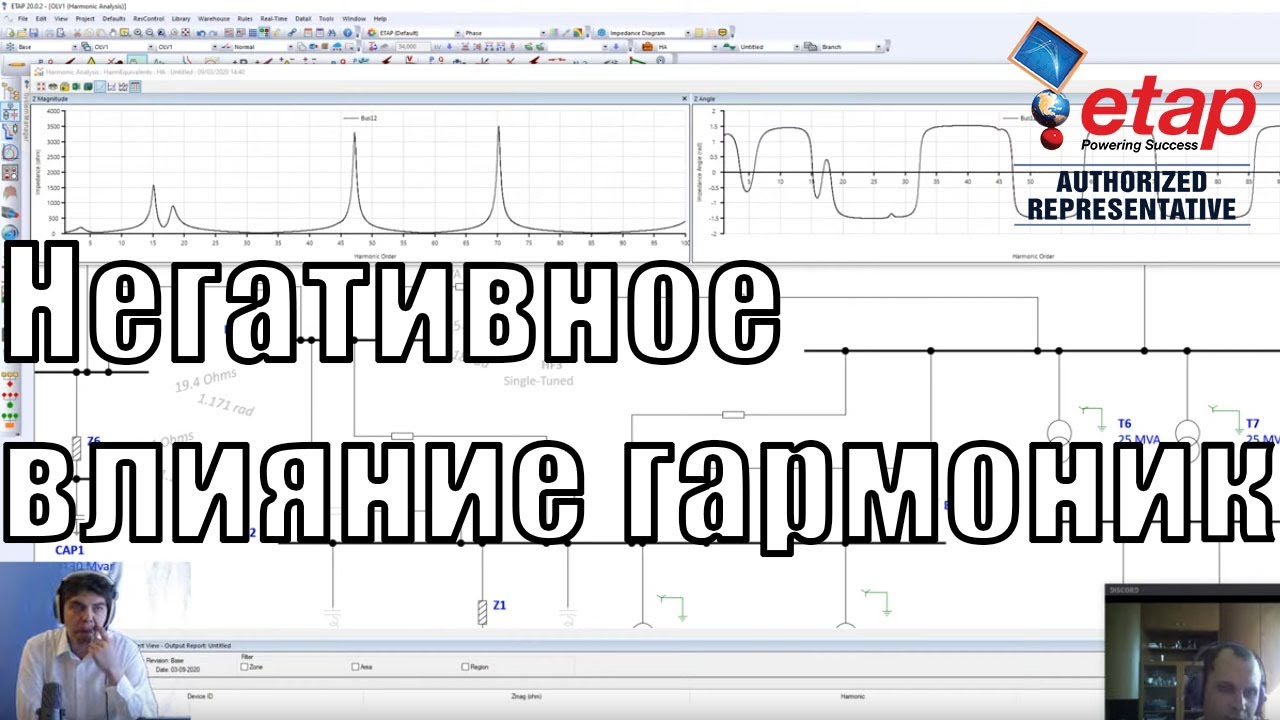1280x720 pixels.
Task: Open the Defaults menu
Action: pyautogui.click(x=114, y=18)
